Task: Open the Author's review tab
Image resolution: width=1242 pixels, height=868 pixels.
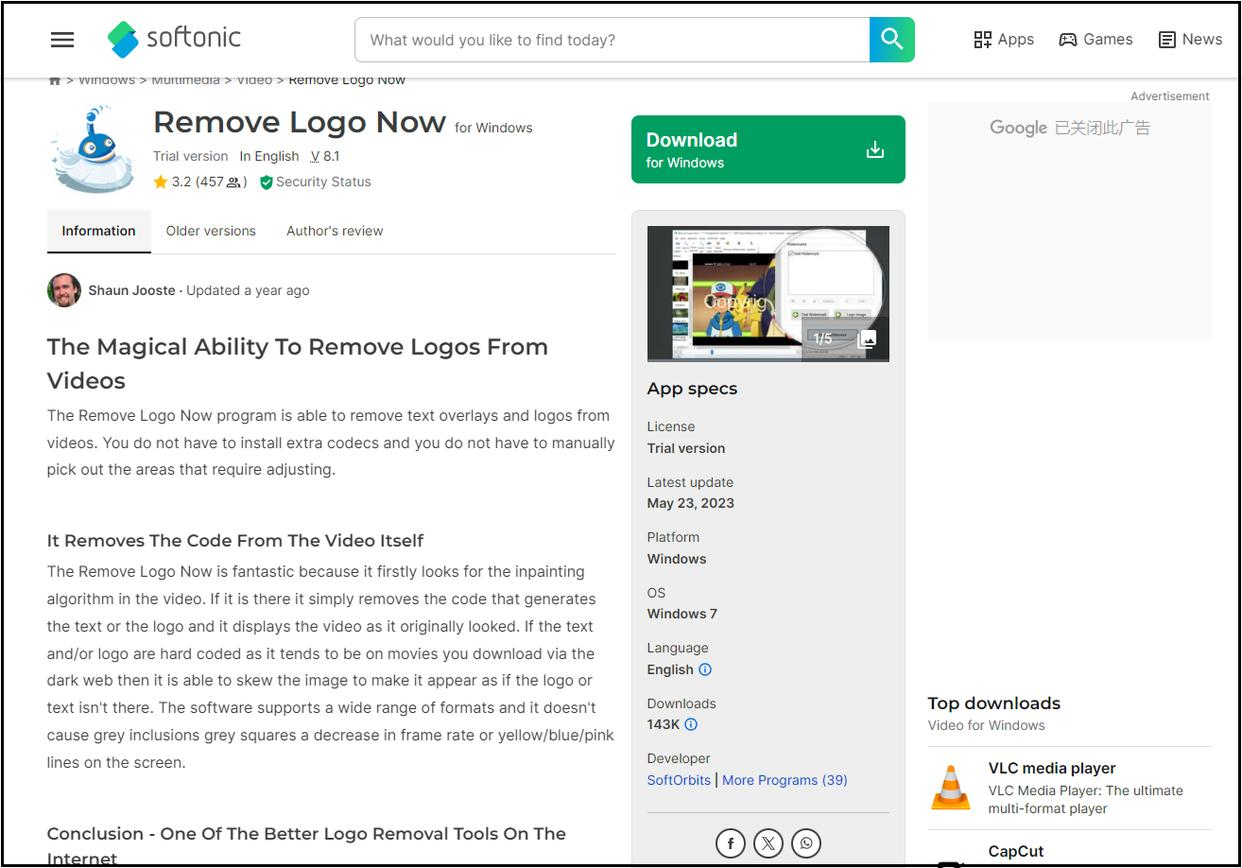Action: (x=335, y=231)
